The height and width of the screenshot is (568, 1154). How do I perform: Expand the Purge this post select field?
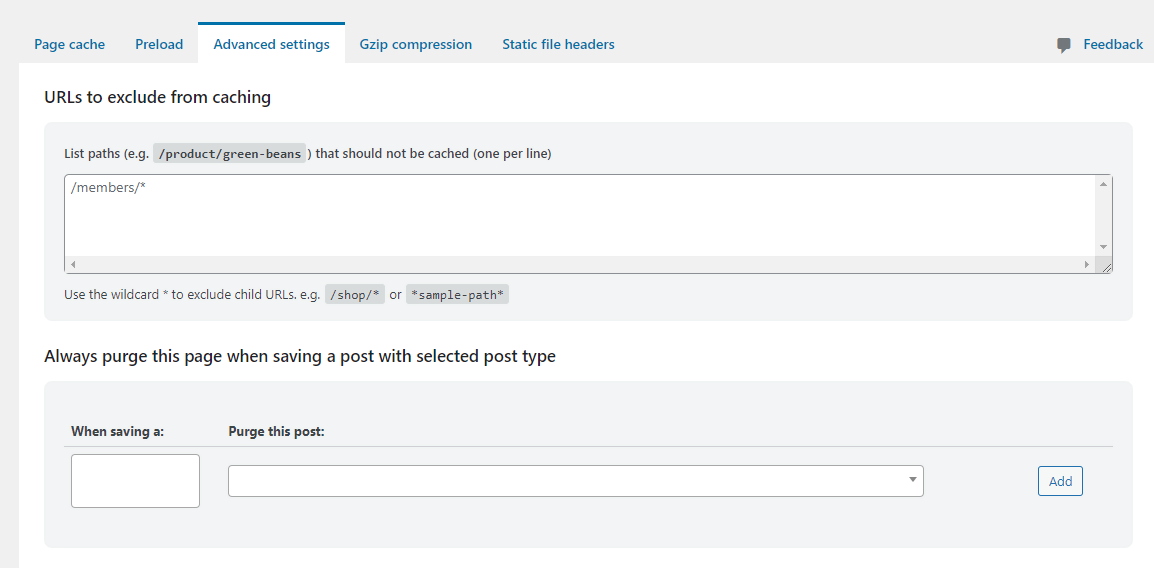575,481
